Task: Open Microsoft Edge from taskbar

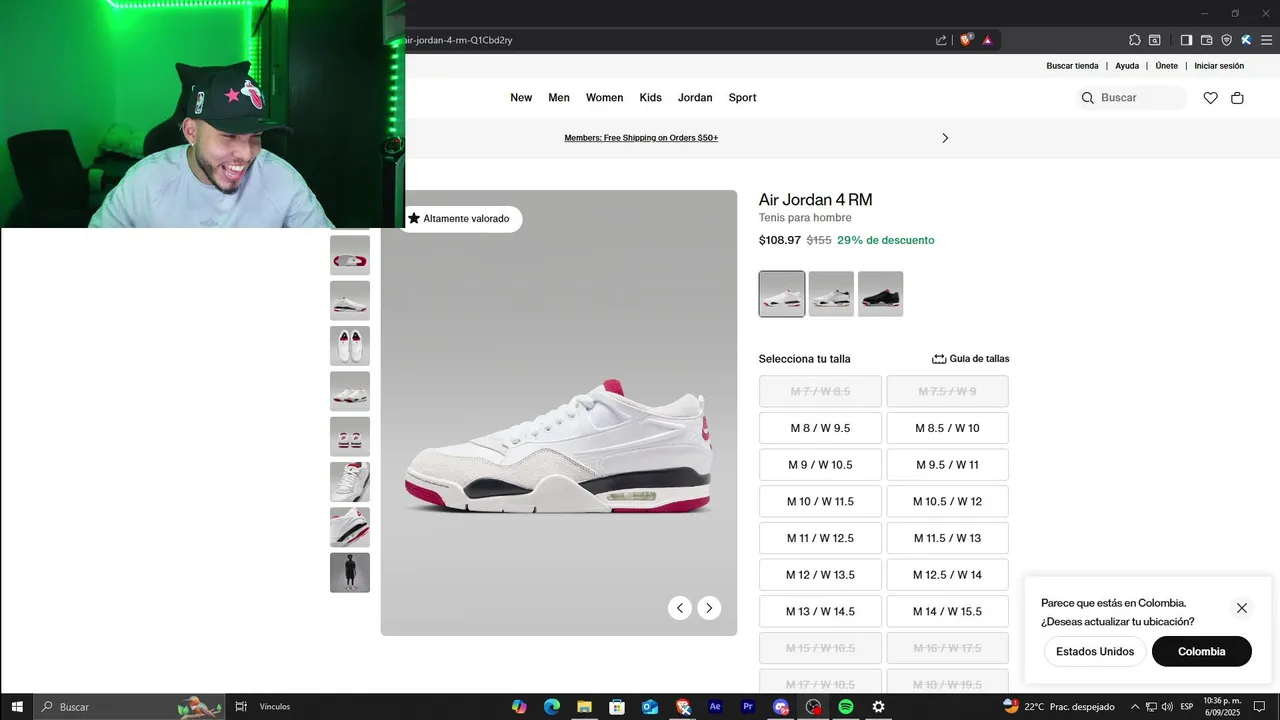Action: point(552,707)
